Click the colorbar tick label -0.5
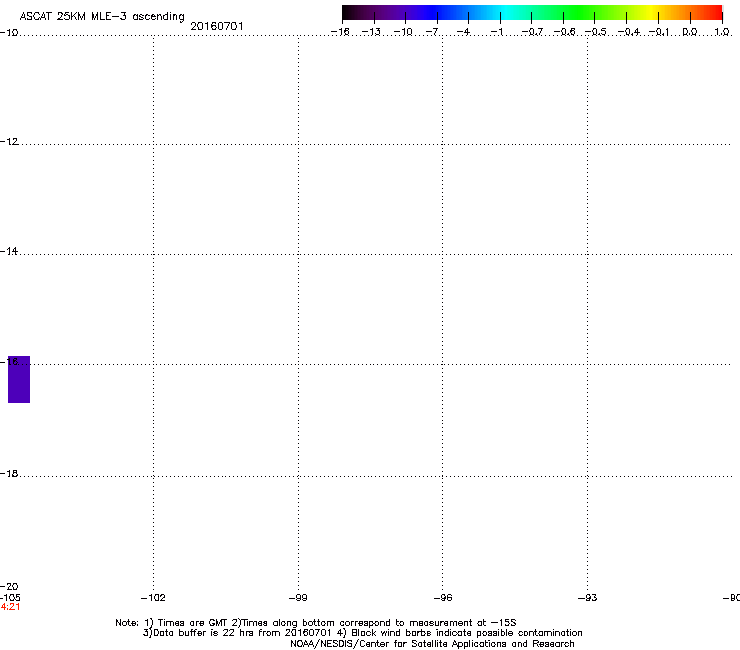The height and width of the screenshot is (650, 740). [596, 32]
